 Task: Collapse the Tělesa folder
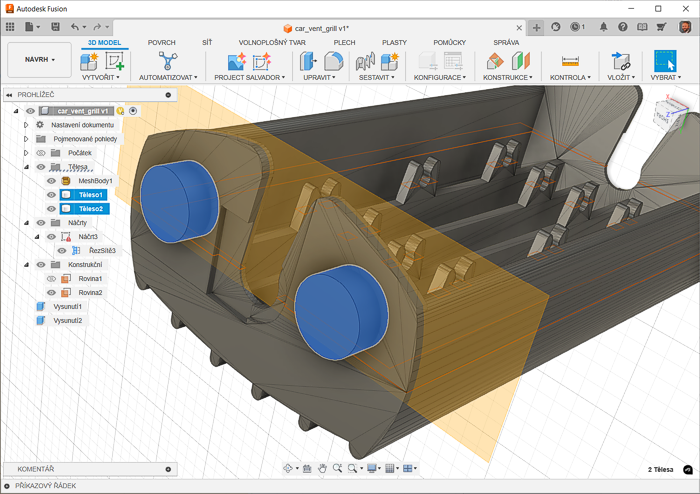pos(26,167)
